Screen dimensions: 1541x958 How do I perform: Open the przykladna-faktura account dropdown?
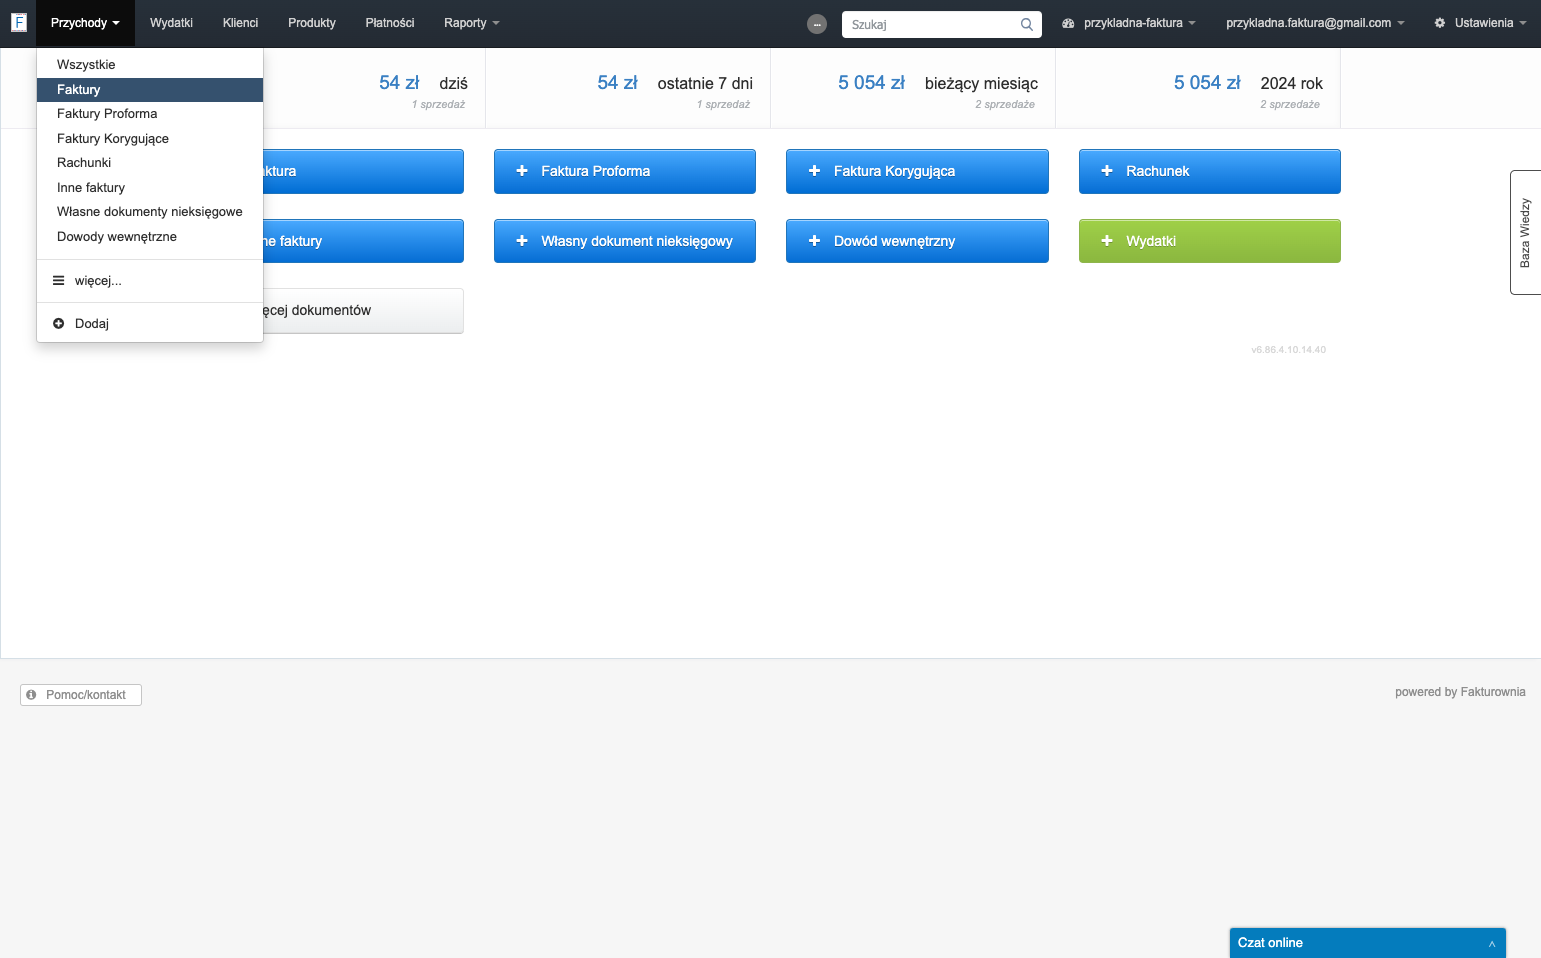[1129, 23]
